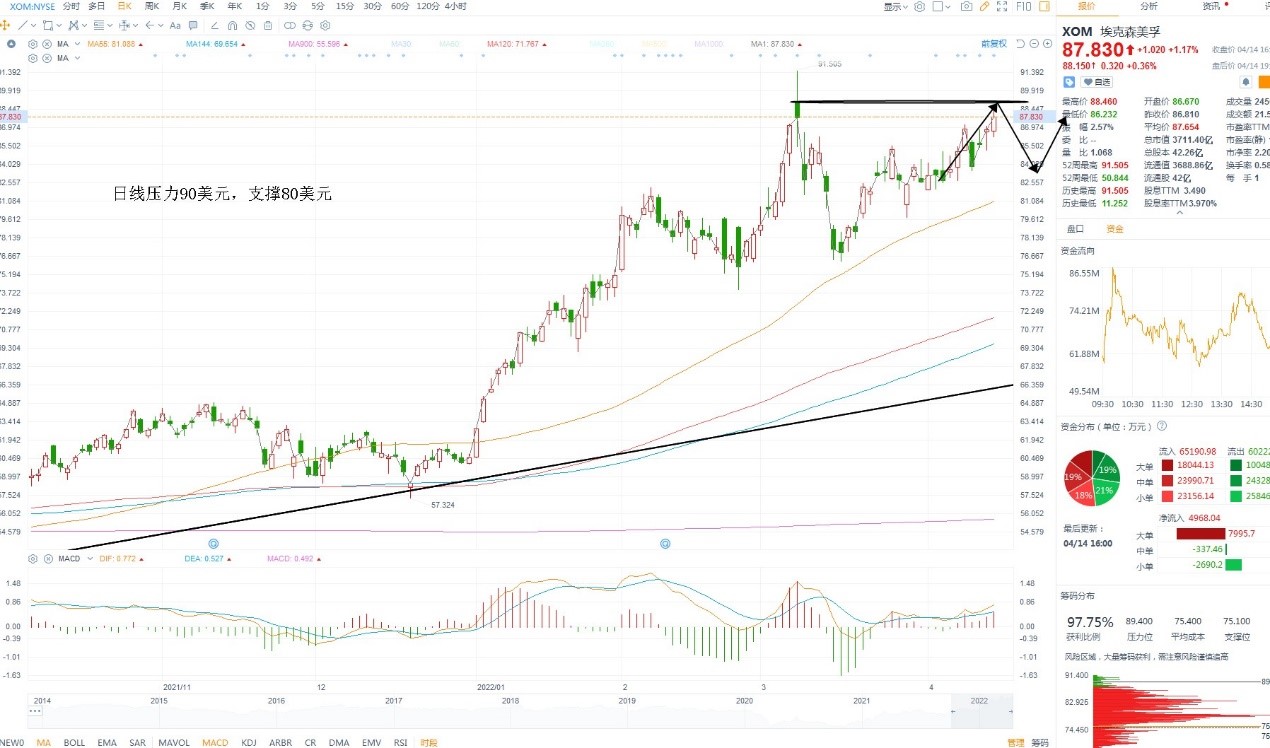Toggle DIF line in MACD panel
The image size is (1270, 748).
tap(121, 558)
